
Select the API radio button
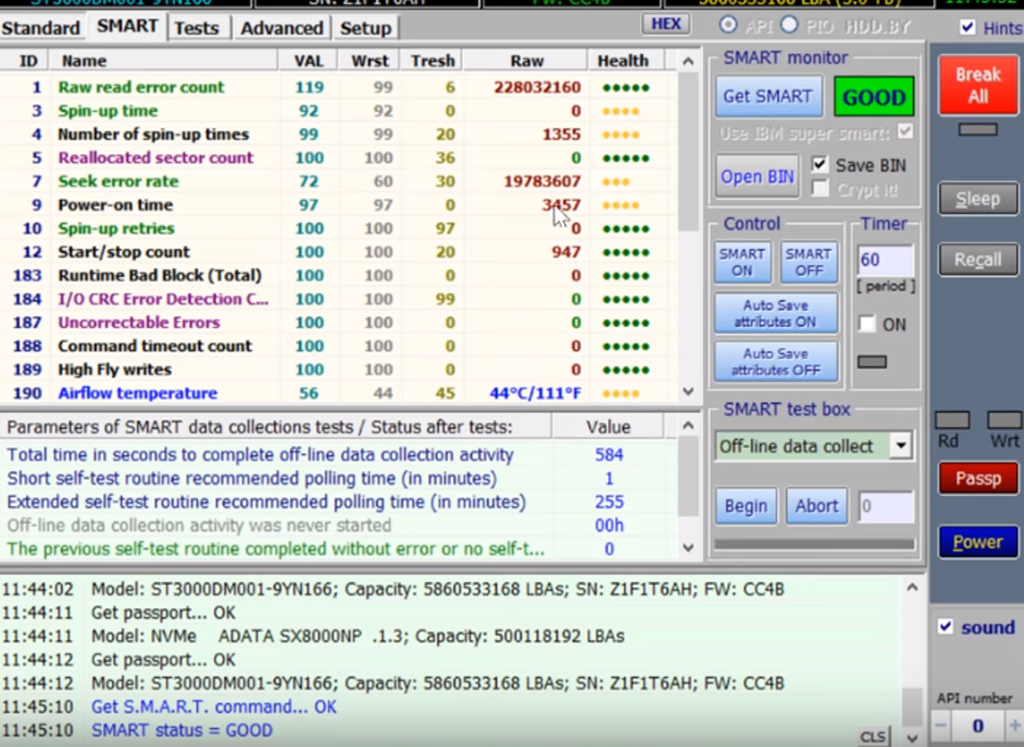[x=728, y=25]
